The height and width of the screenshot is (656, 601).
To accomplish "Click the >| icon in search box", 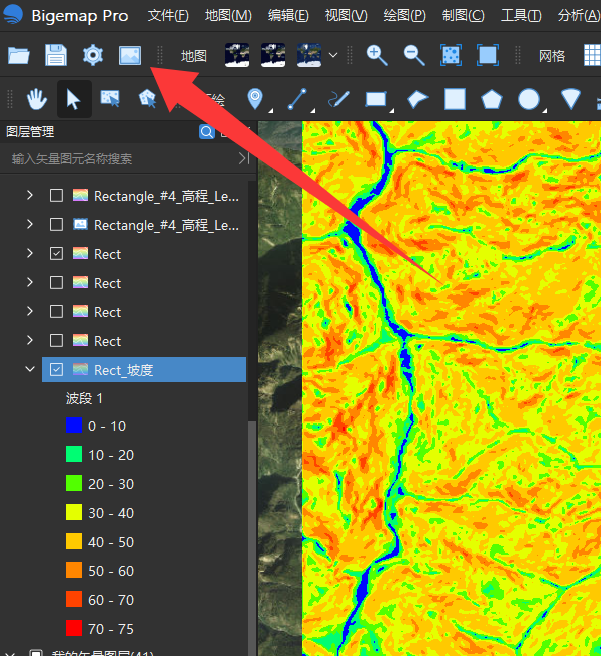I will 244,158.
